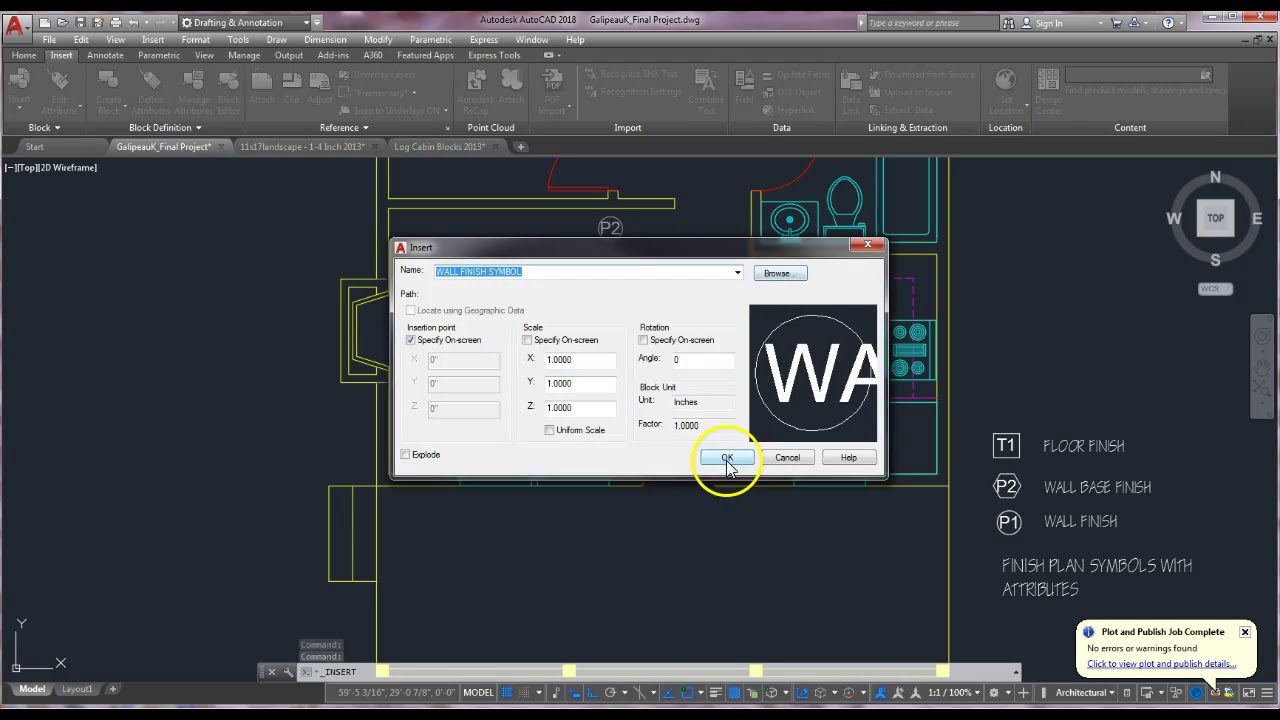Click the Help question mark icon
The image size is (1280, 720).
(x=1168, y=22)
